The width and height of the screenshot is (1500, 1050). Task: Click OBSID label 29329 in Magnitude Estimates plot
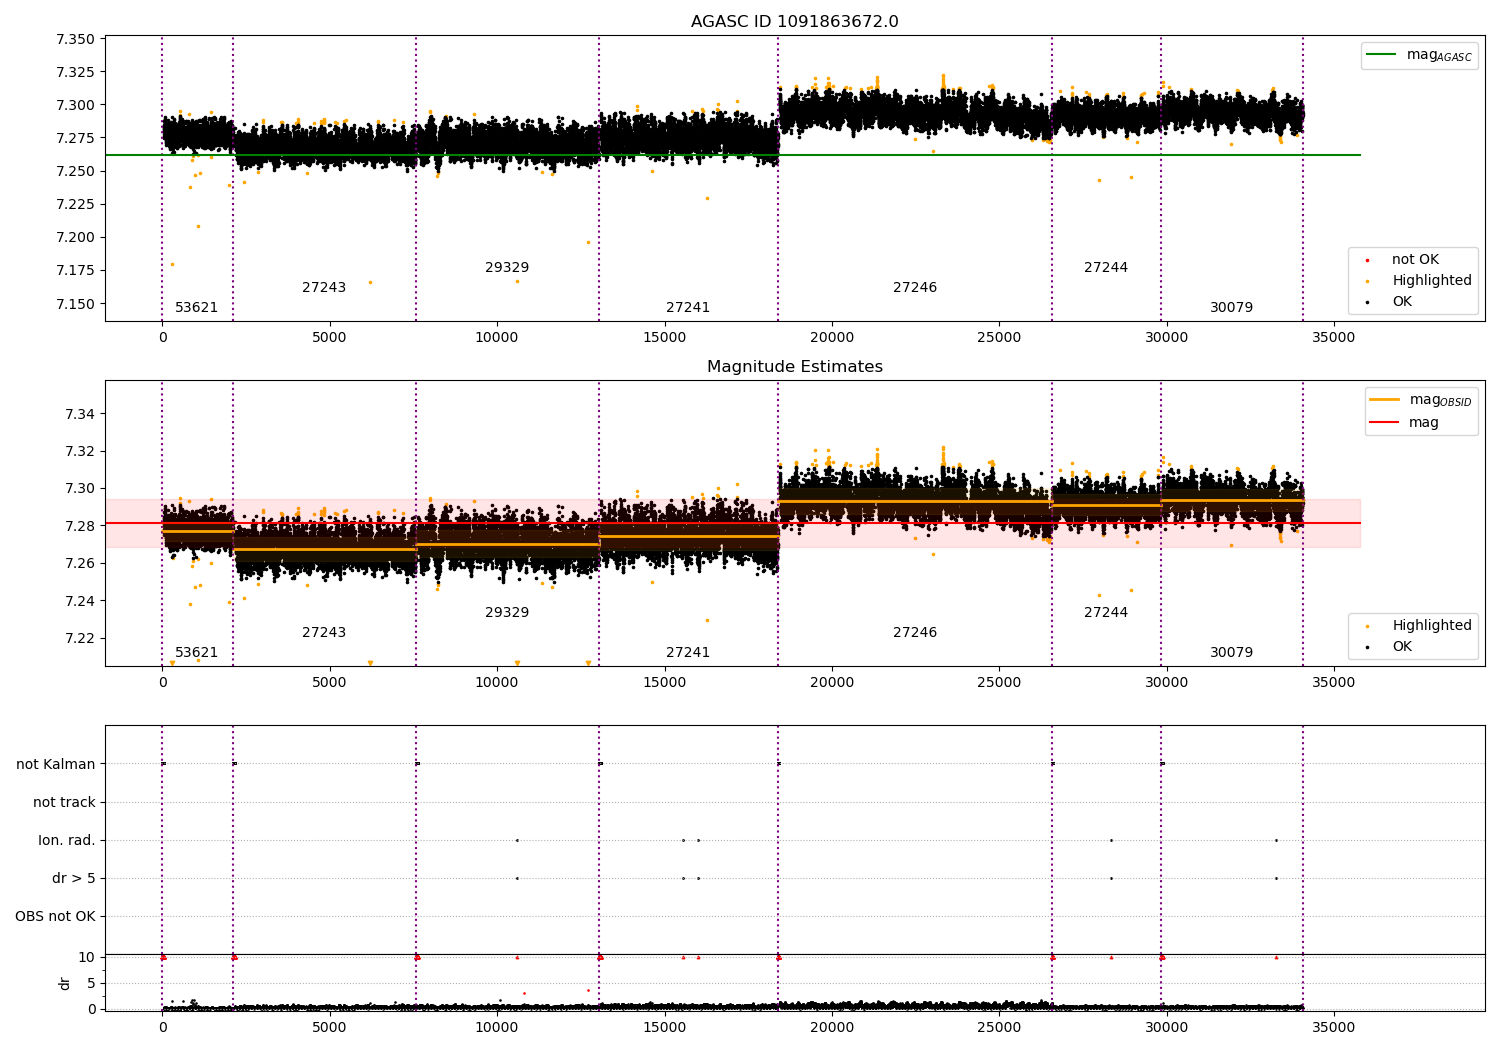[x=507, y=612]
